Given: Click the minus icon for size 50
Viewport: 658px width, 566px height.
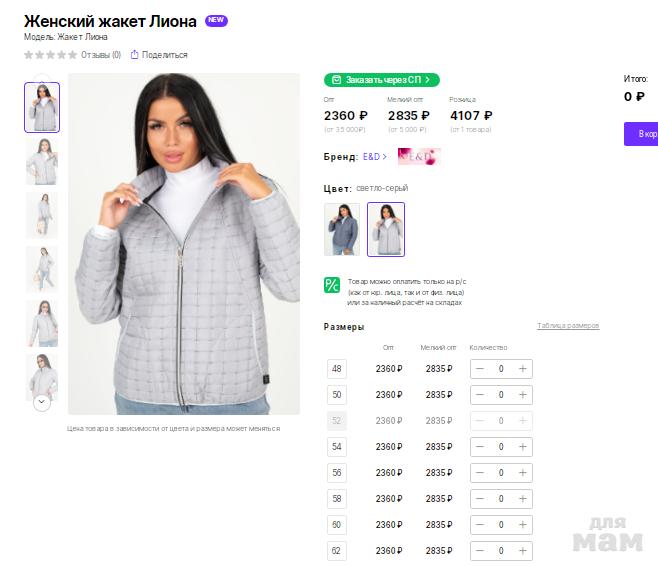Looking at the screenshot, I should (480, 395).
